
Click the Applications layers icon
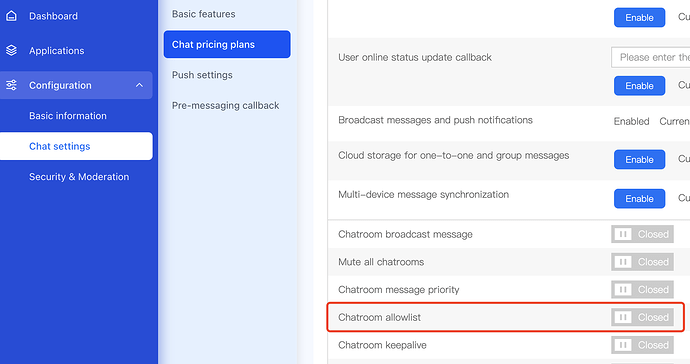pos(11,51)
